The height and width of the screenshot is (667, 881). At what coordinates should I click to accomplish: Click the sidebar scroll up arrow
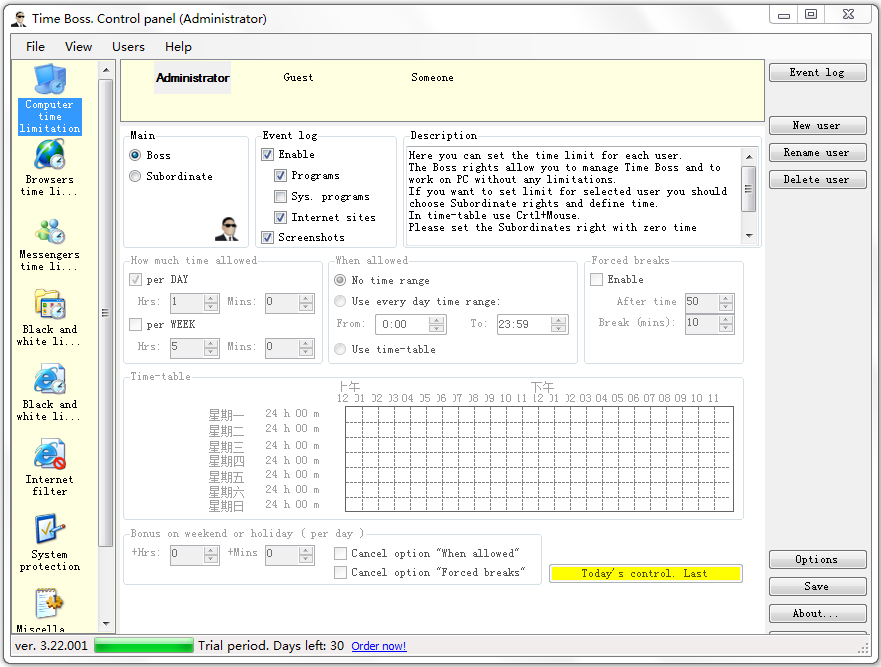pyautogui.click(x=106, y=70)
